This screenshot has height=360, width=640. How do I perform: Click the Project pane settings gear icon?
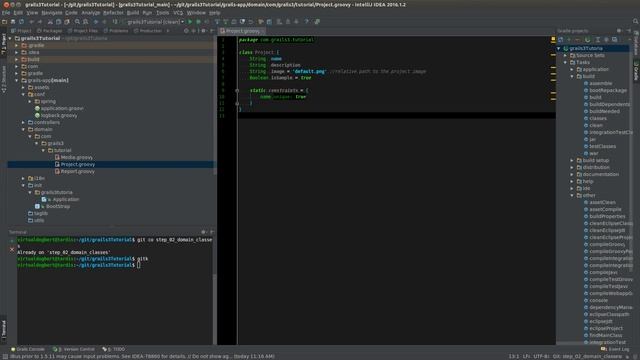click(203, 31)
